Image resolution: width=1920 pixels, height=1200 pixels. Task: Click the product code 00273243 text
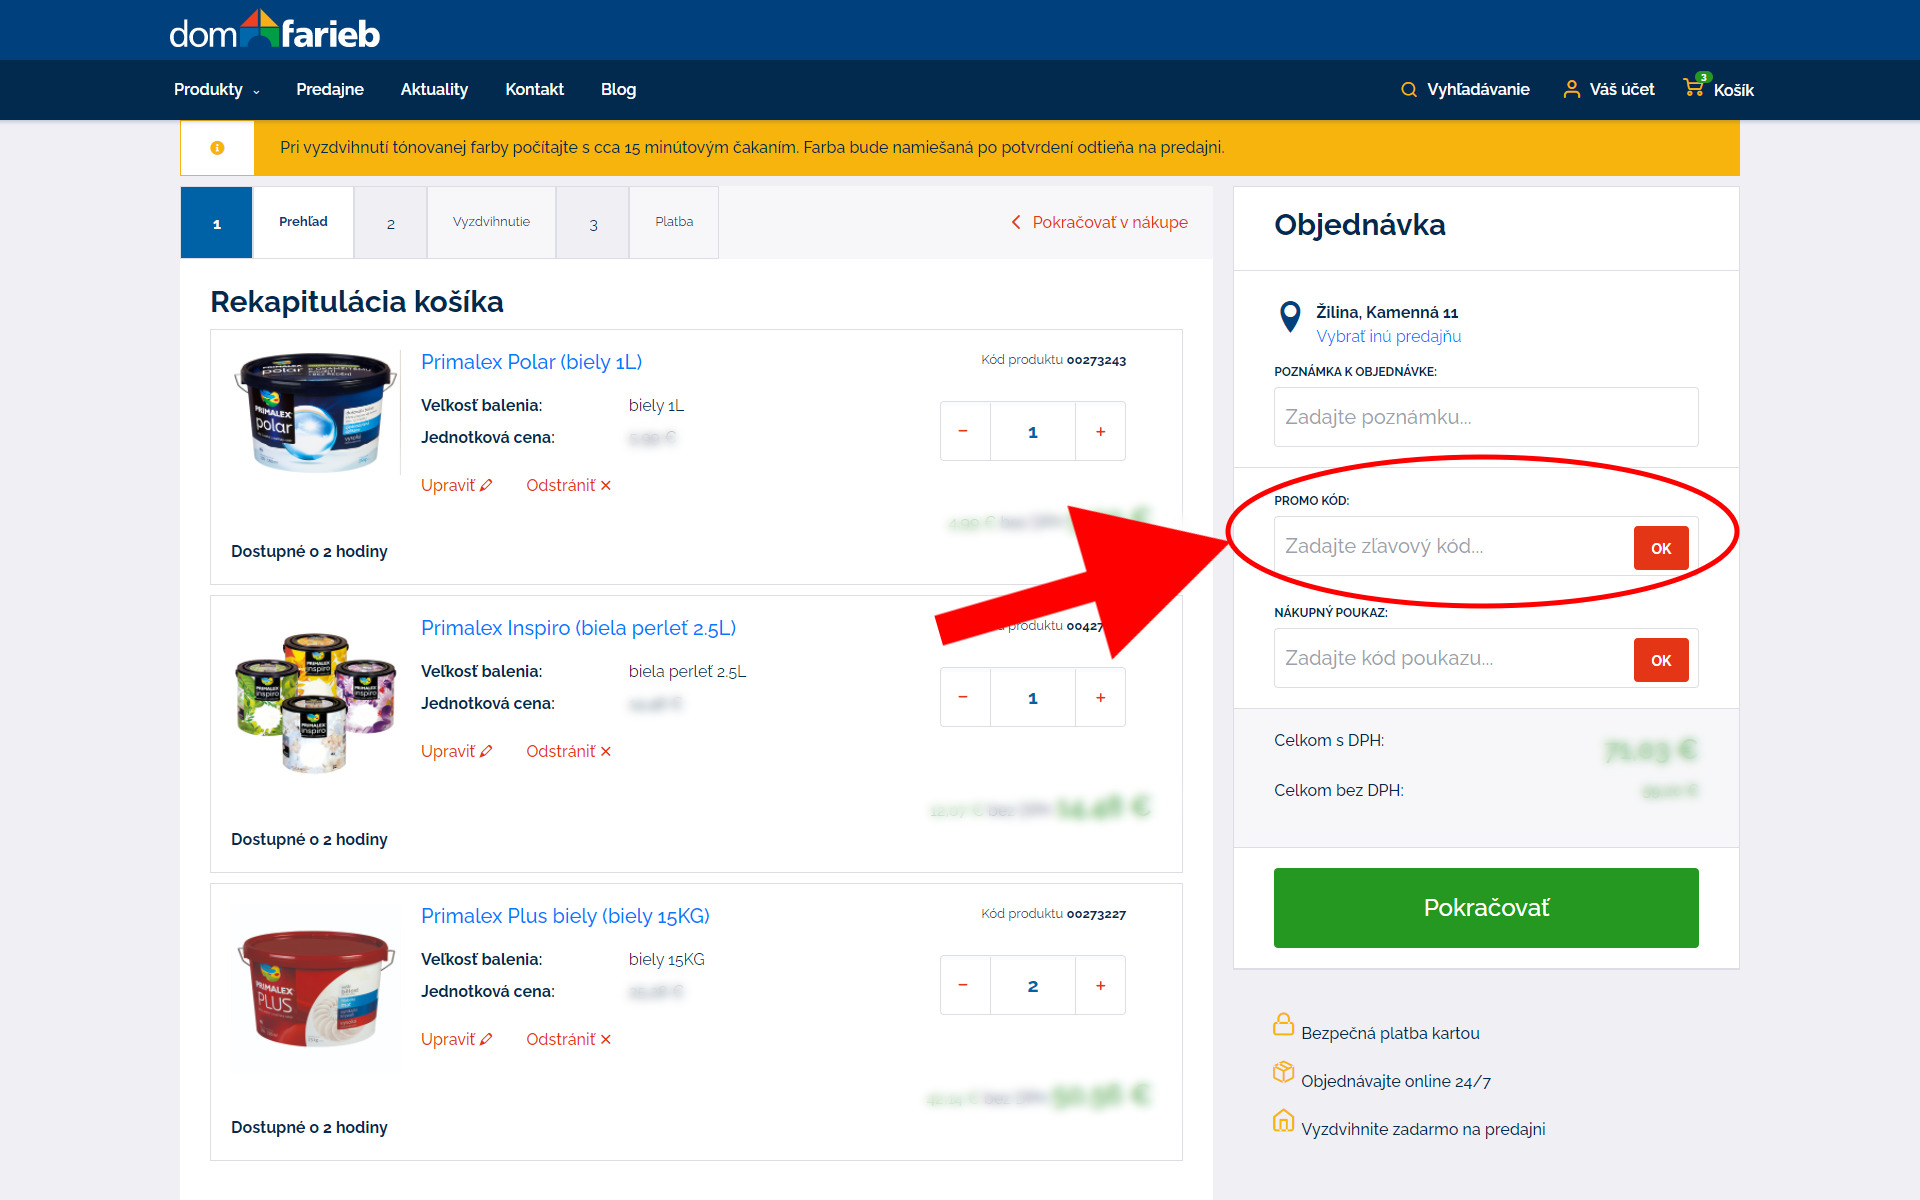(1096, 360)
